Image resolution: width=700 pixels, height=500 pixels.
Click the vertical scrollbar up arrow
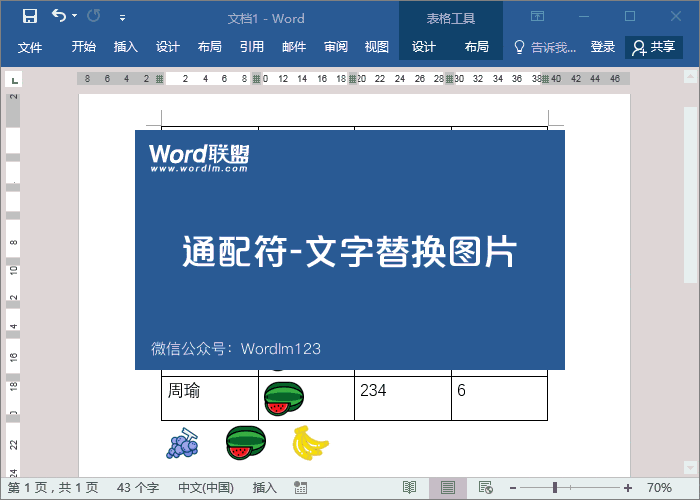690,77
